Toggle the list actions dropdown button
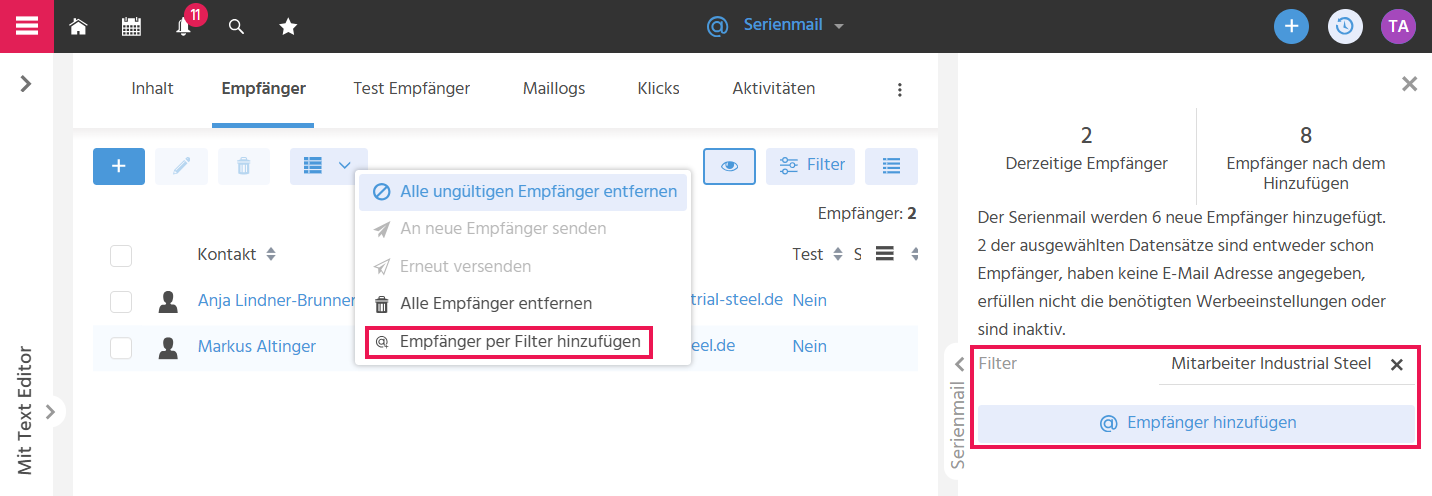 329,166
